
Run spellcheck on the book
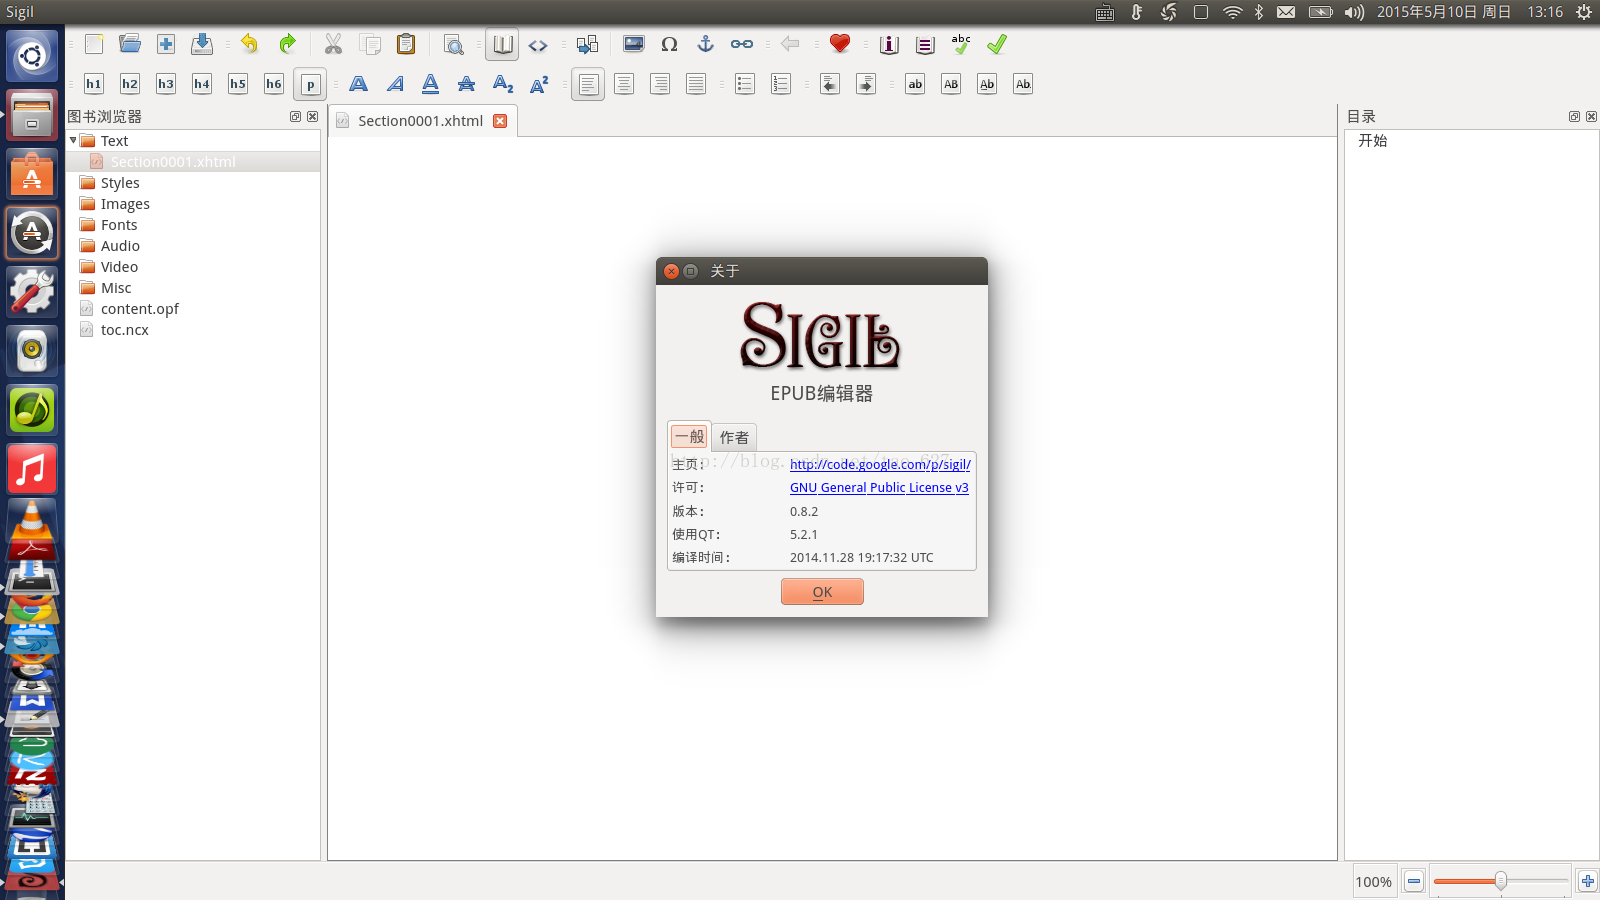click(961, 44)
